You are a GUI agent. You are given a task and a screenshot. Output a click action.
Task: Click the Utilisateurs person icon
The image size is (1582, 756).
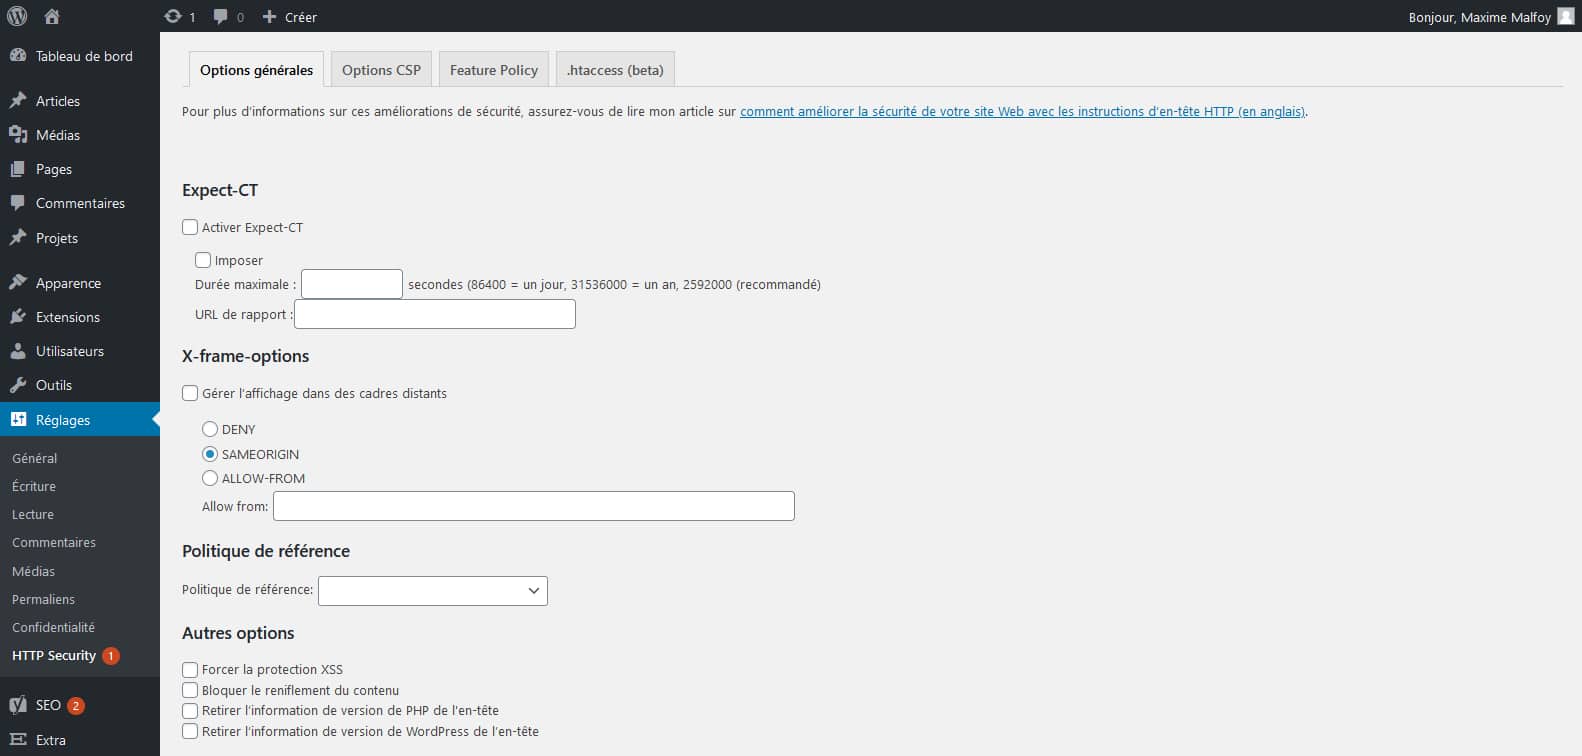coord(18,351)
